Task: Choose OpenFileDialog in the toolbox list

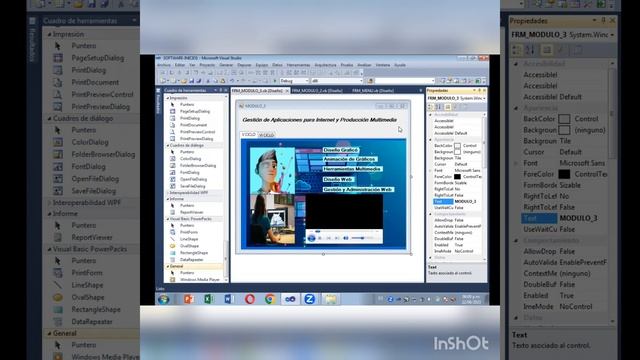Action: pos(193,179)
